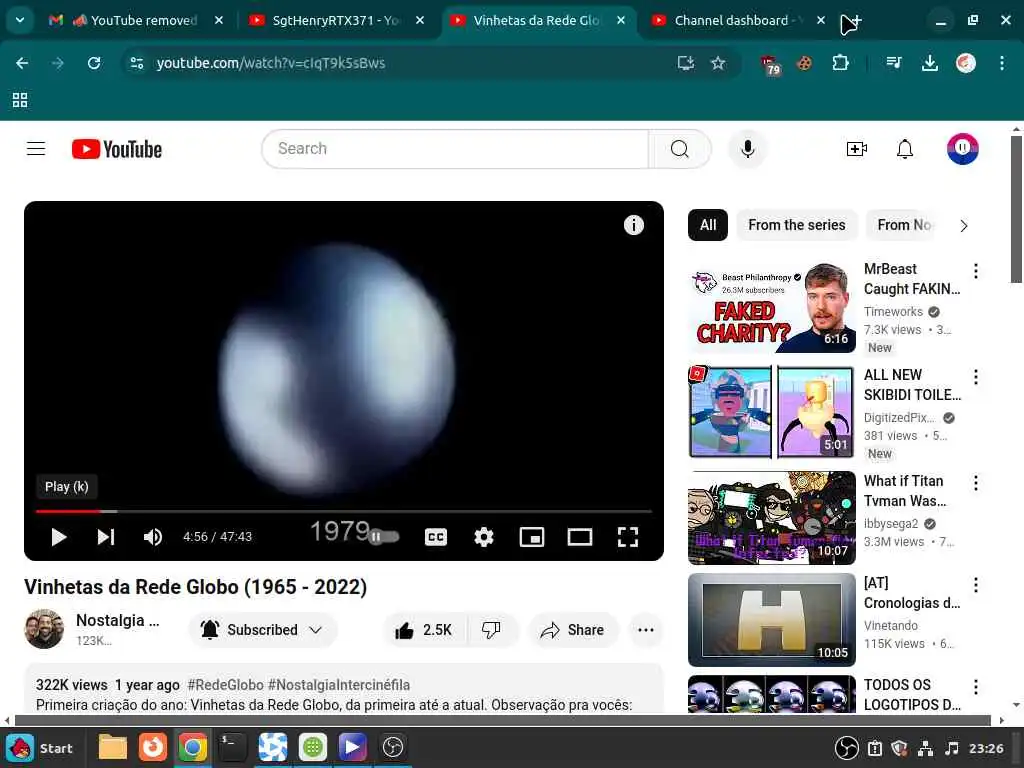Play the video
Image resolution: width=1024 pixels, height=768 pixels.
click(x=59, y=537)
